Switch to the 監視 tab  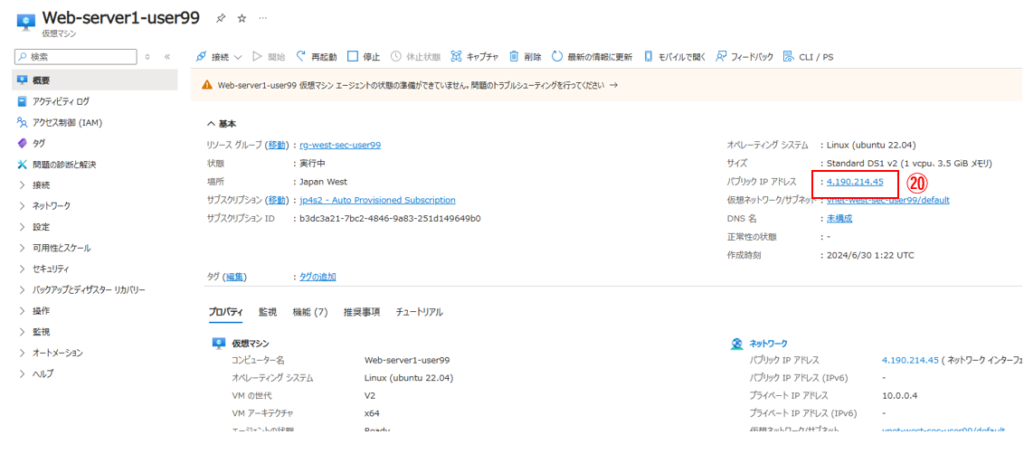pos(267,312)
